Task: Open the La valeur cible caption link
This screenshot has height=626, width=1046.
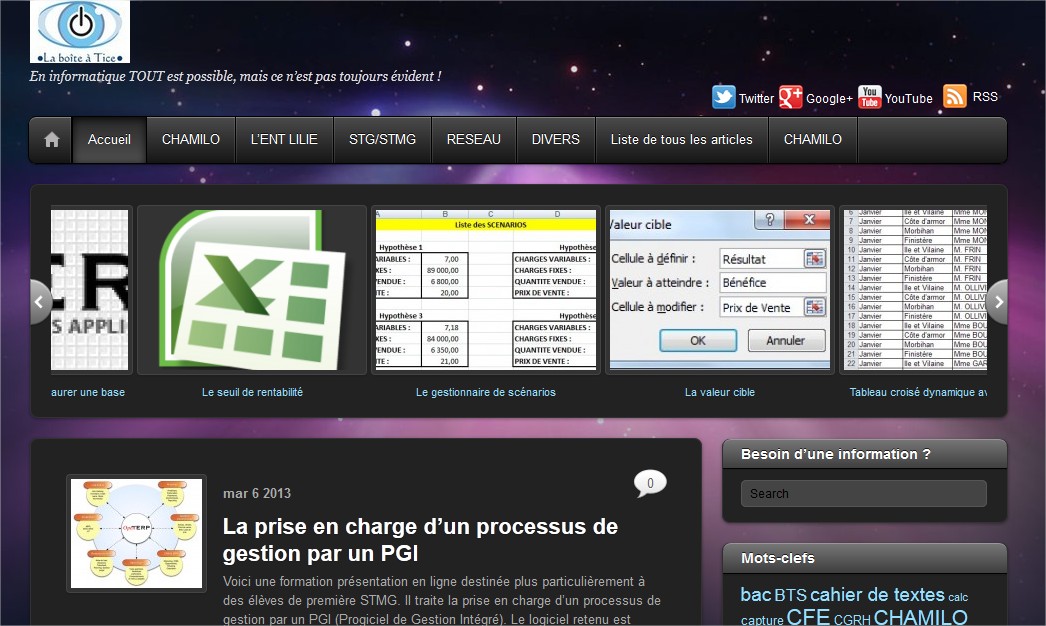Action: tap(719, 393)
